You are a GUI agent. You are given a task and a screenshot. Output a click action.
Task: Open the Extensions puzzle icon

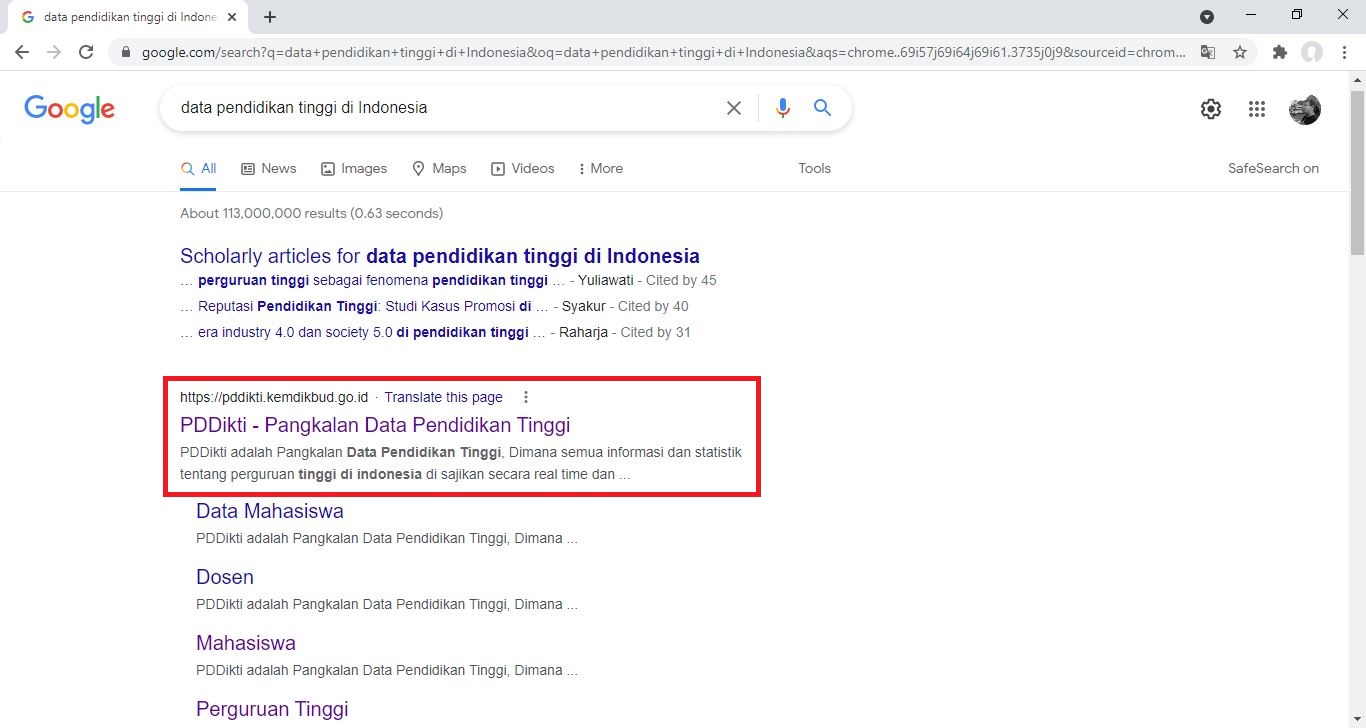[x=1280, y=52]
